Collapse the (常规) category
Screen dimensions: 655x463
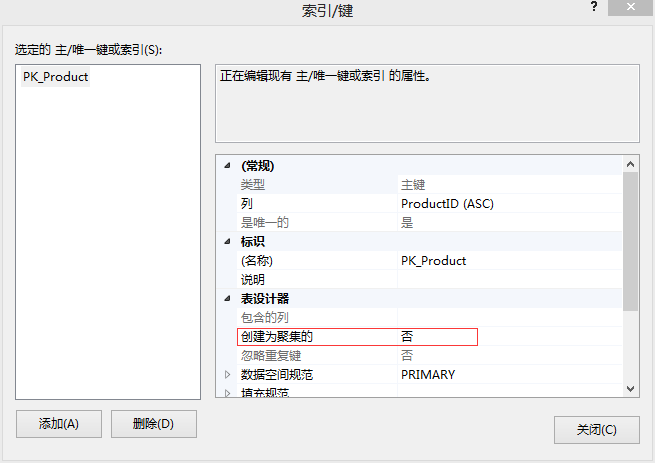click(x=227, y=166)
